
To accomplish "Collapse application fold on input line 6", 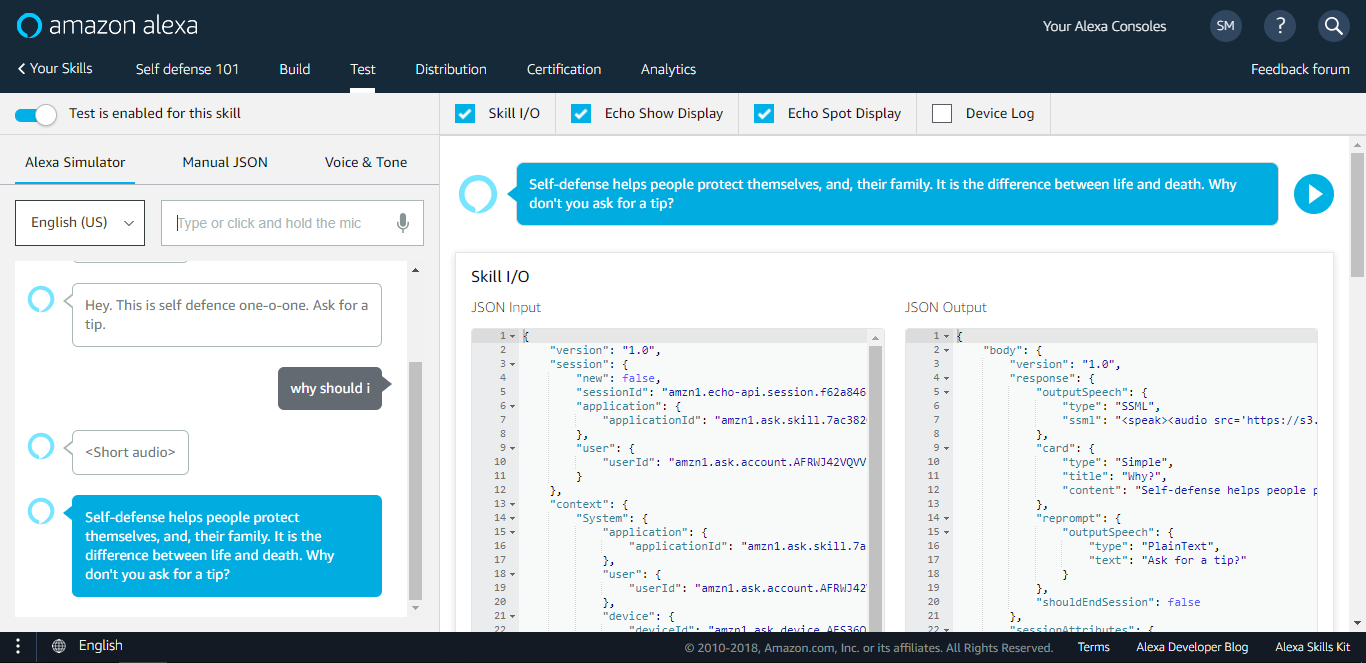I will (511, 406).
